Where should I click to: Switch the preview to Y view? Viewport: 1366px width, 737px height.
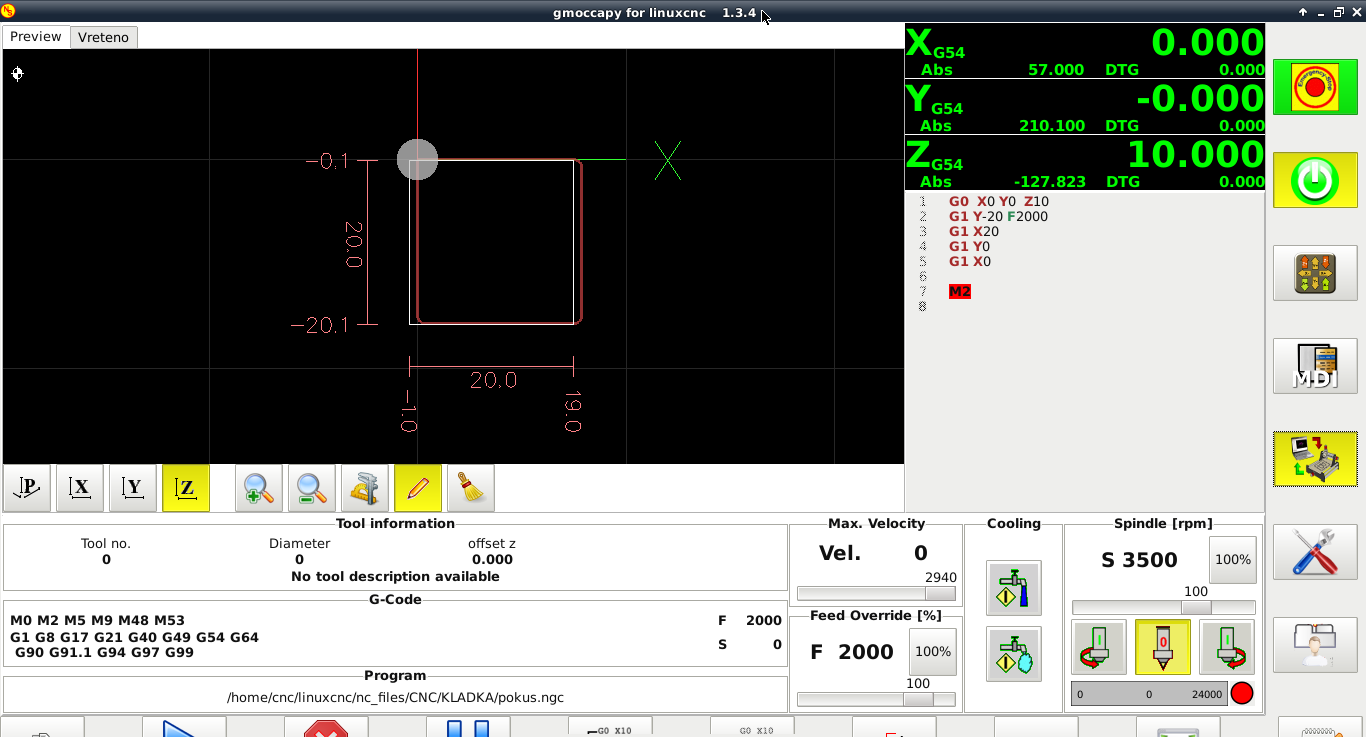133,488
